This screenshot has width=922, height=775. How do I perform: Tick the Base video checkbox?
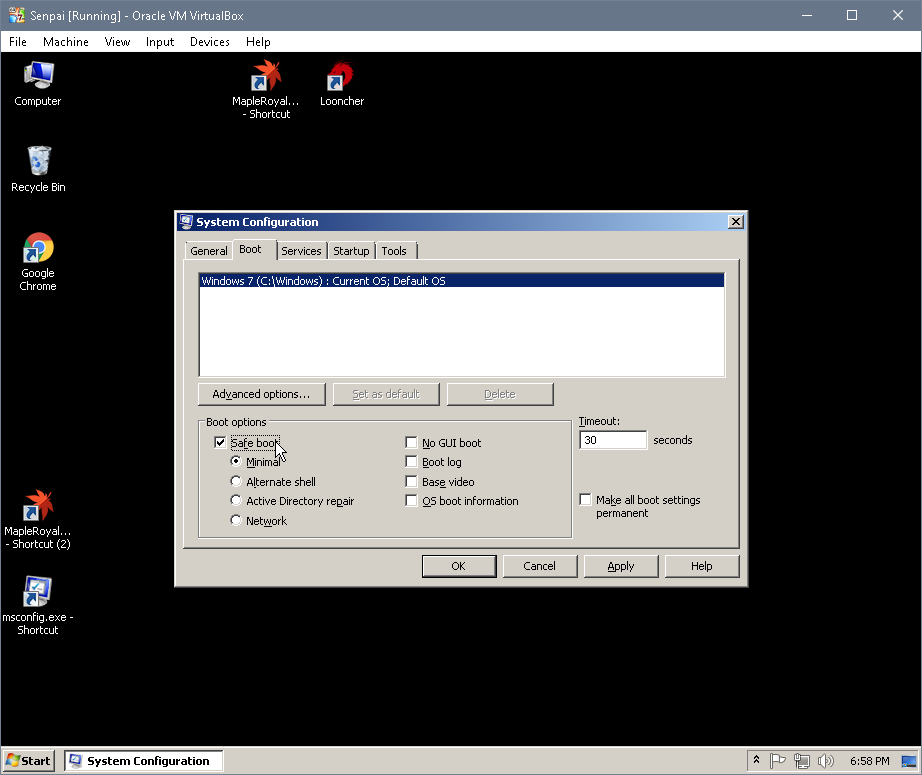click(x=411, y=482)
